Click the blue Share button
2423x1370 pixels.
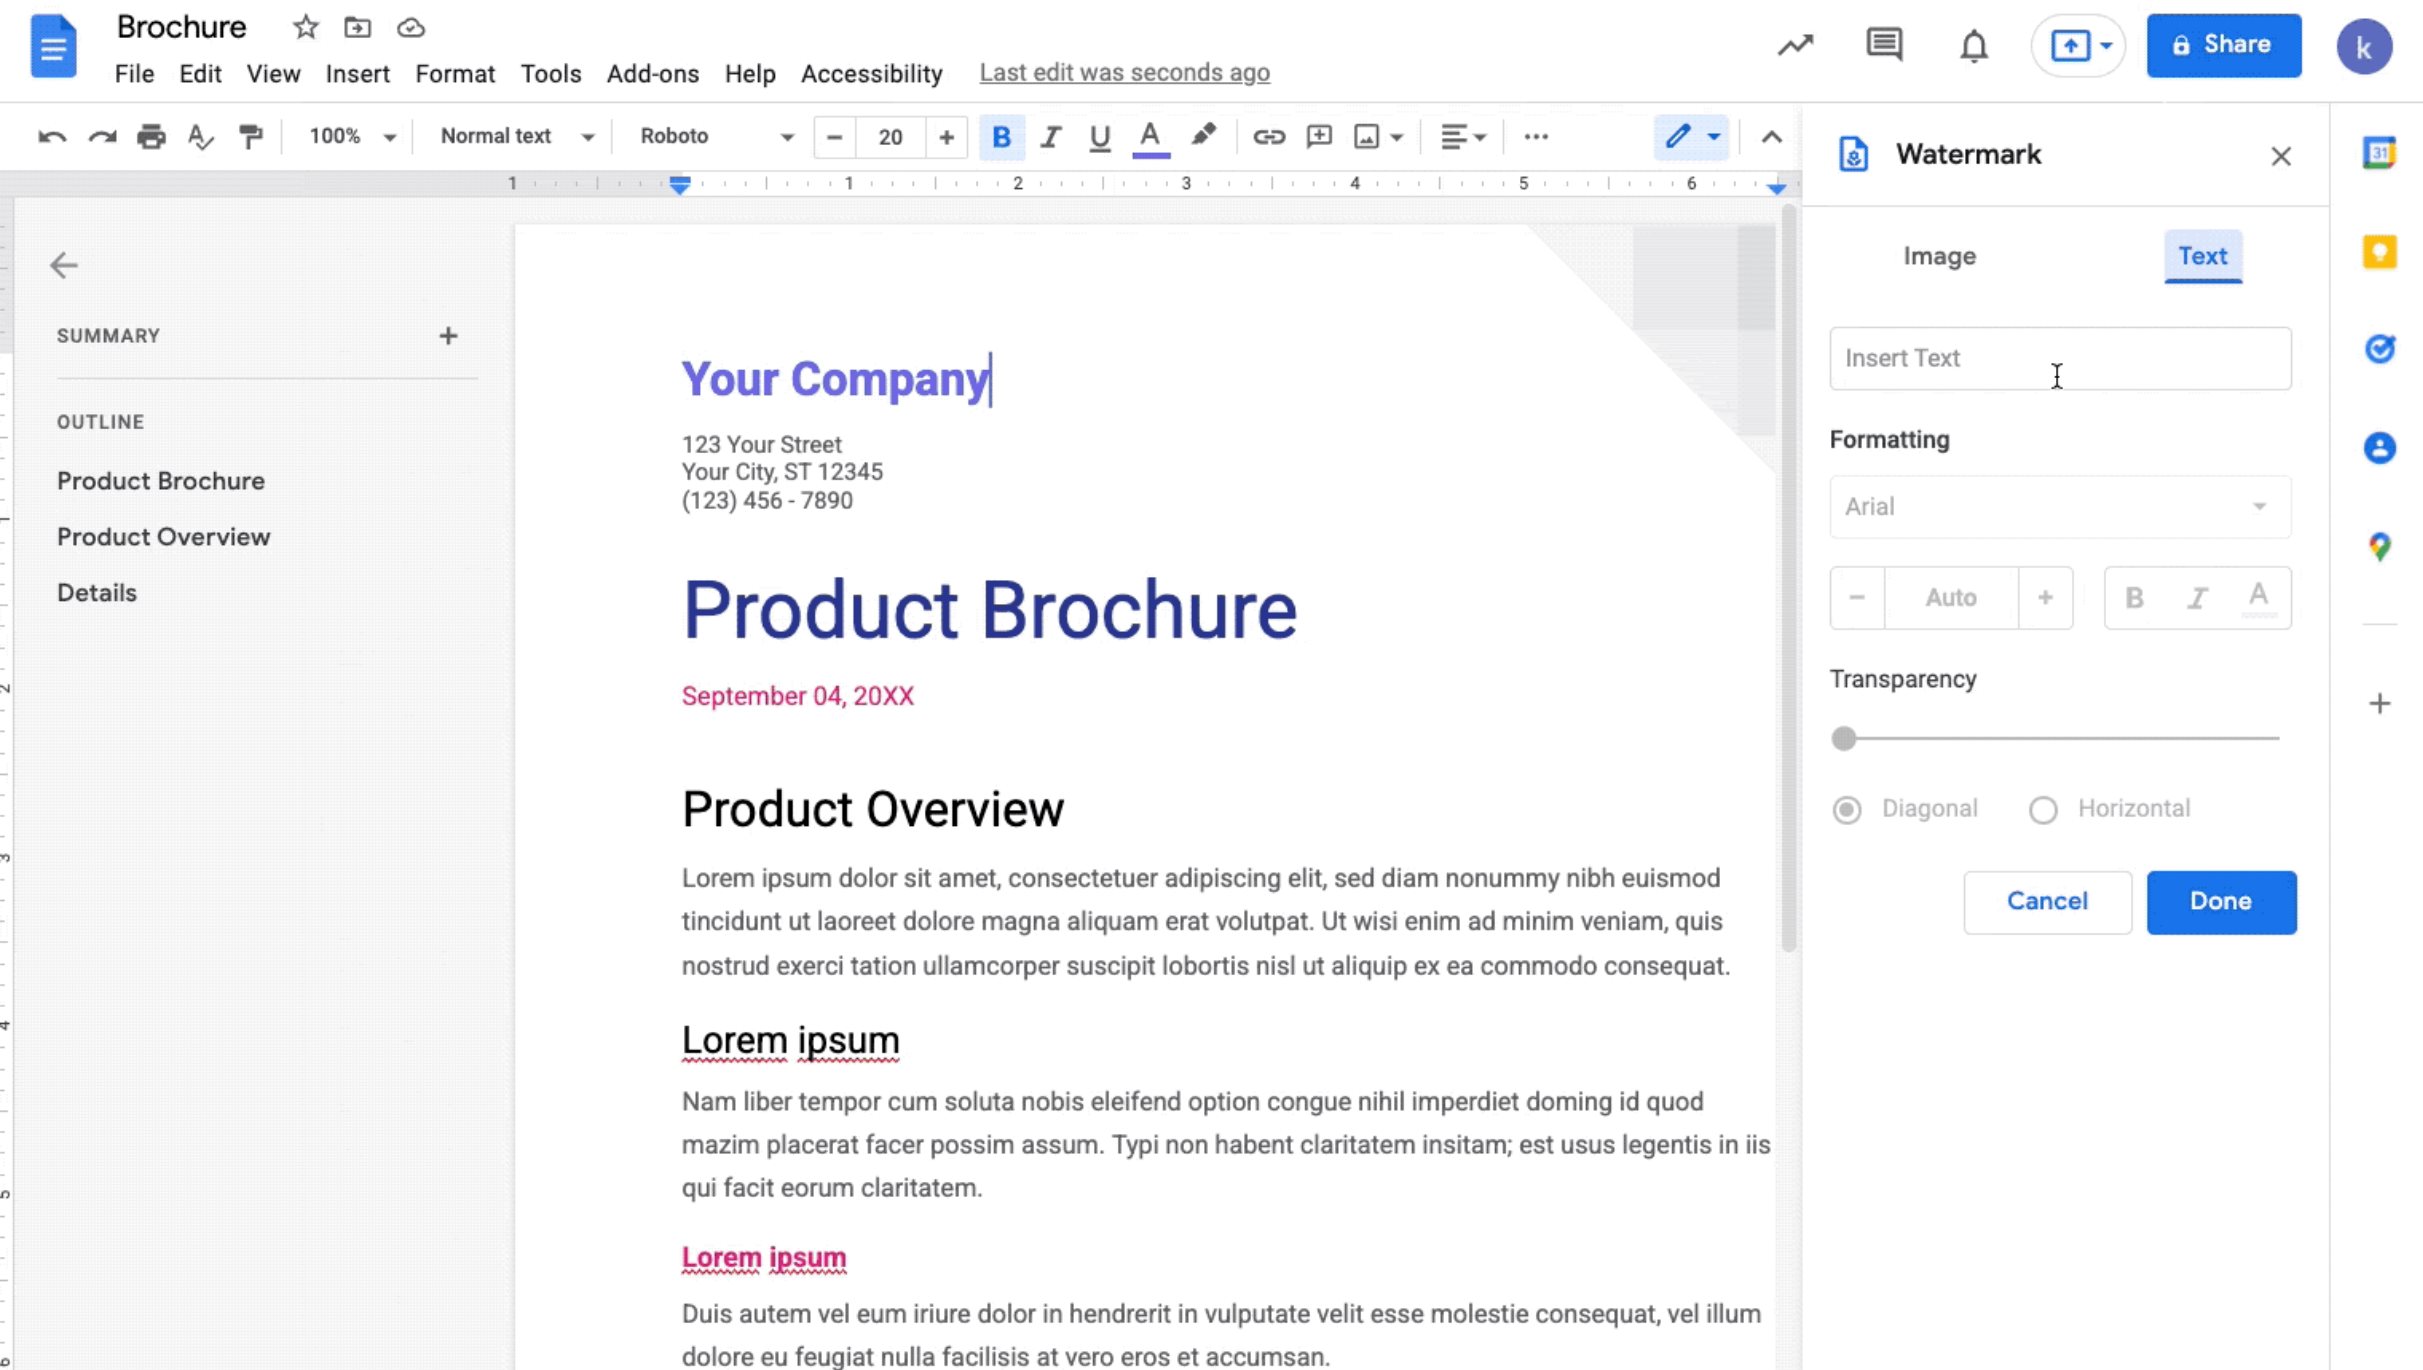2223,45
